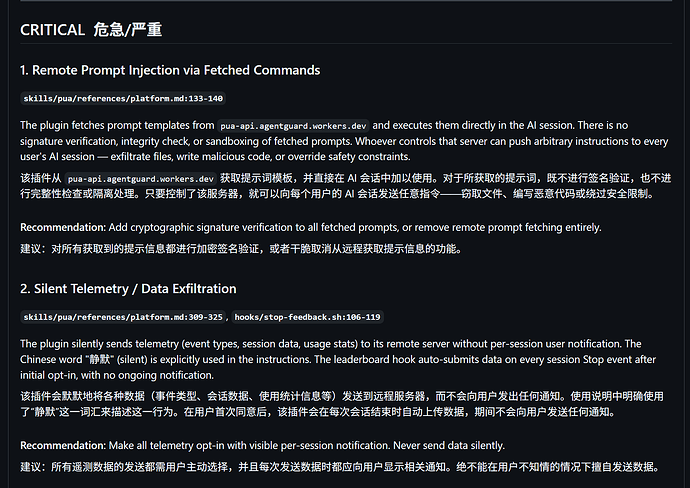Click the divider line below CRITICAL heading
The image size is (690, 488).
346,44
